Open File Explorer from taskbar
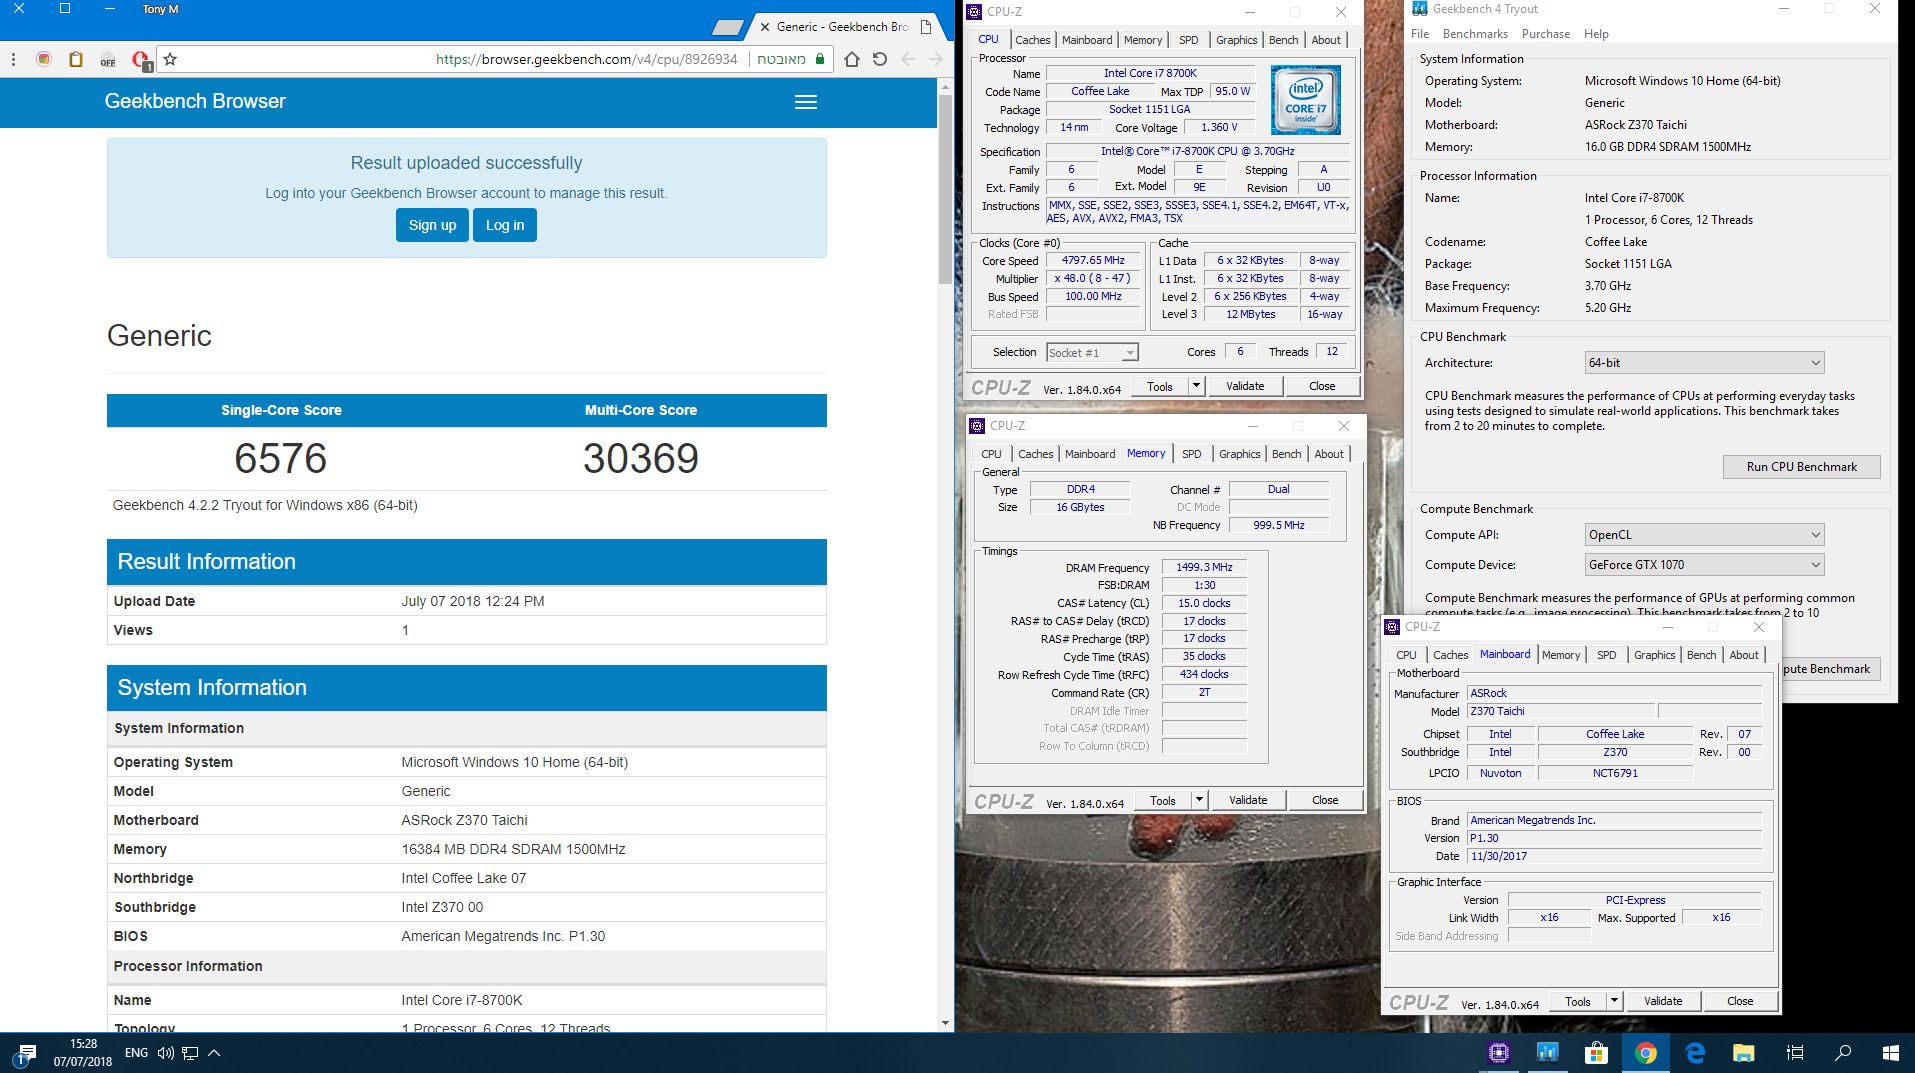Screen dimensions: 1915x1073 point(1743,1052)
